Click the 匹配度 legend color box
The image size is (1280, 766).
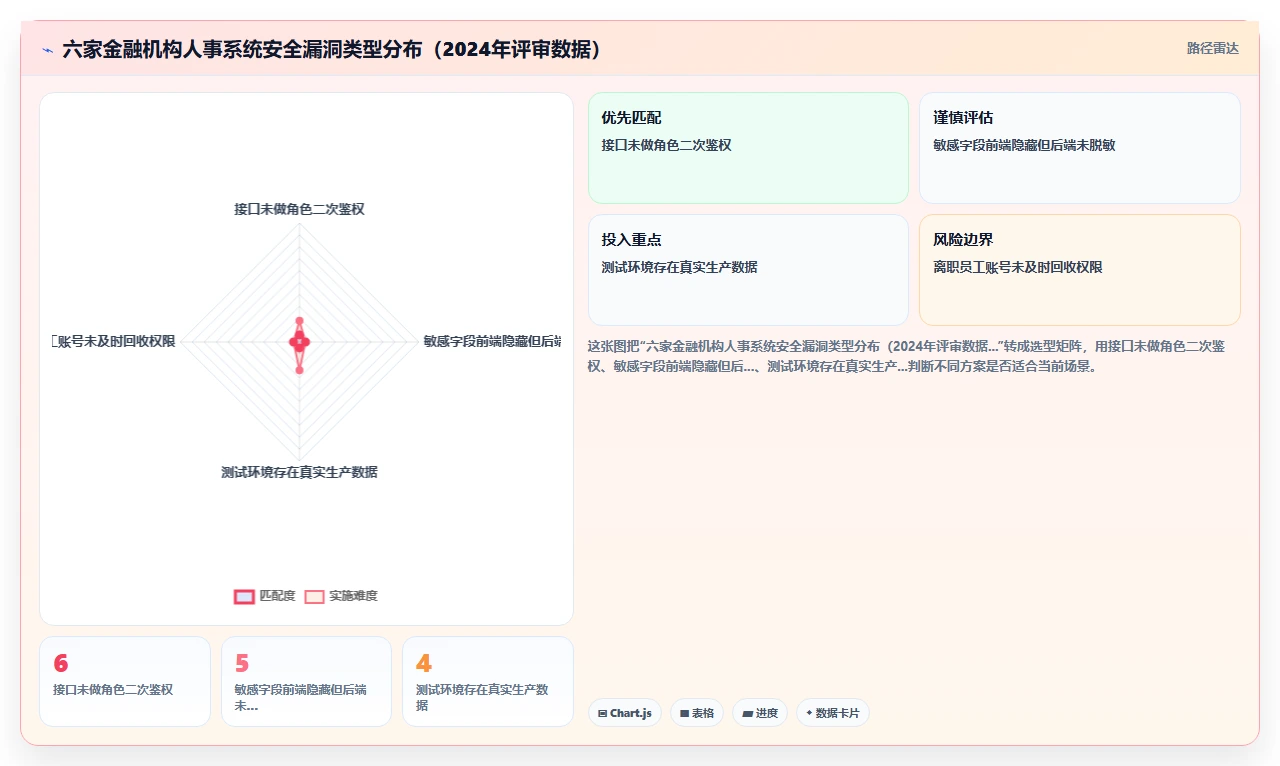pyautogui.click(x=244, y=596)
